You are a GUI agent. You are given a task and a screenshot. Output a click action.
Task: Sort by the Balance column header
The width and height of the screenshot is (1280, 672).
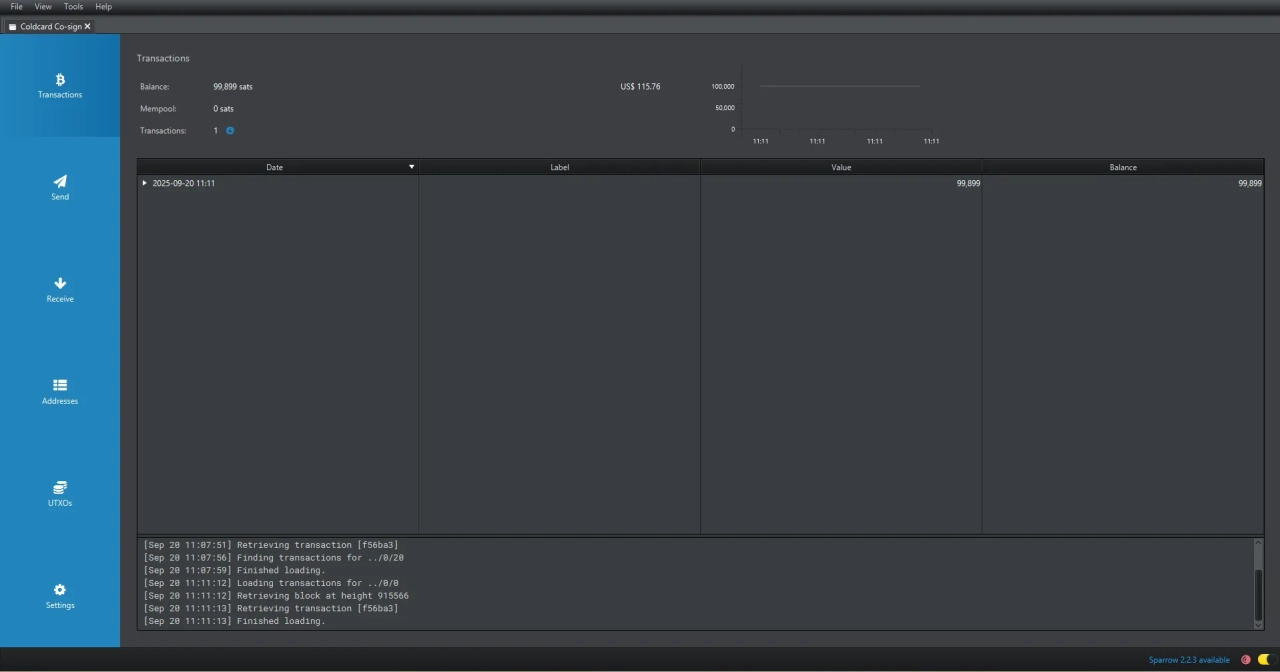(x=1123, y=167)
